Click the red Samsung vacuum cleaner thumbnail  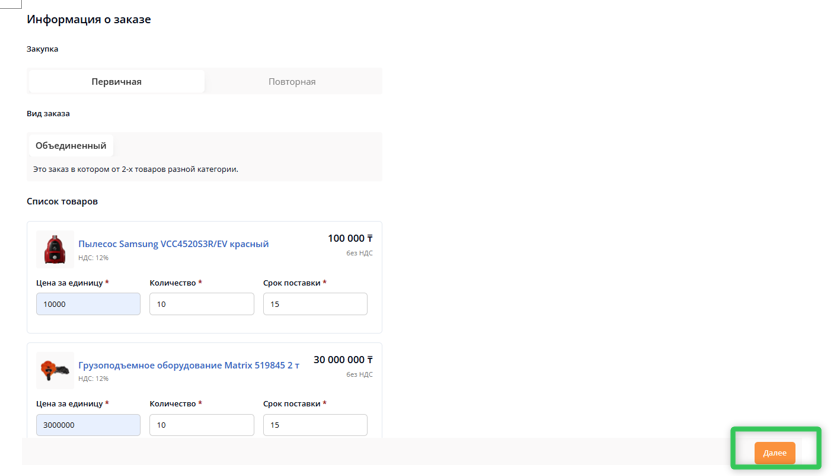[x=55, y=249]
